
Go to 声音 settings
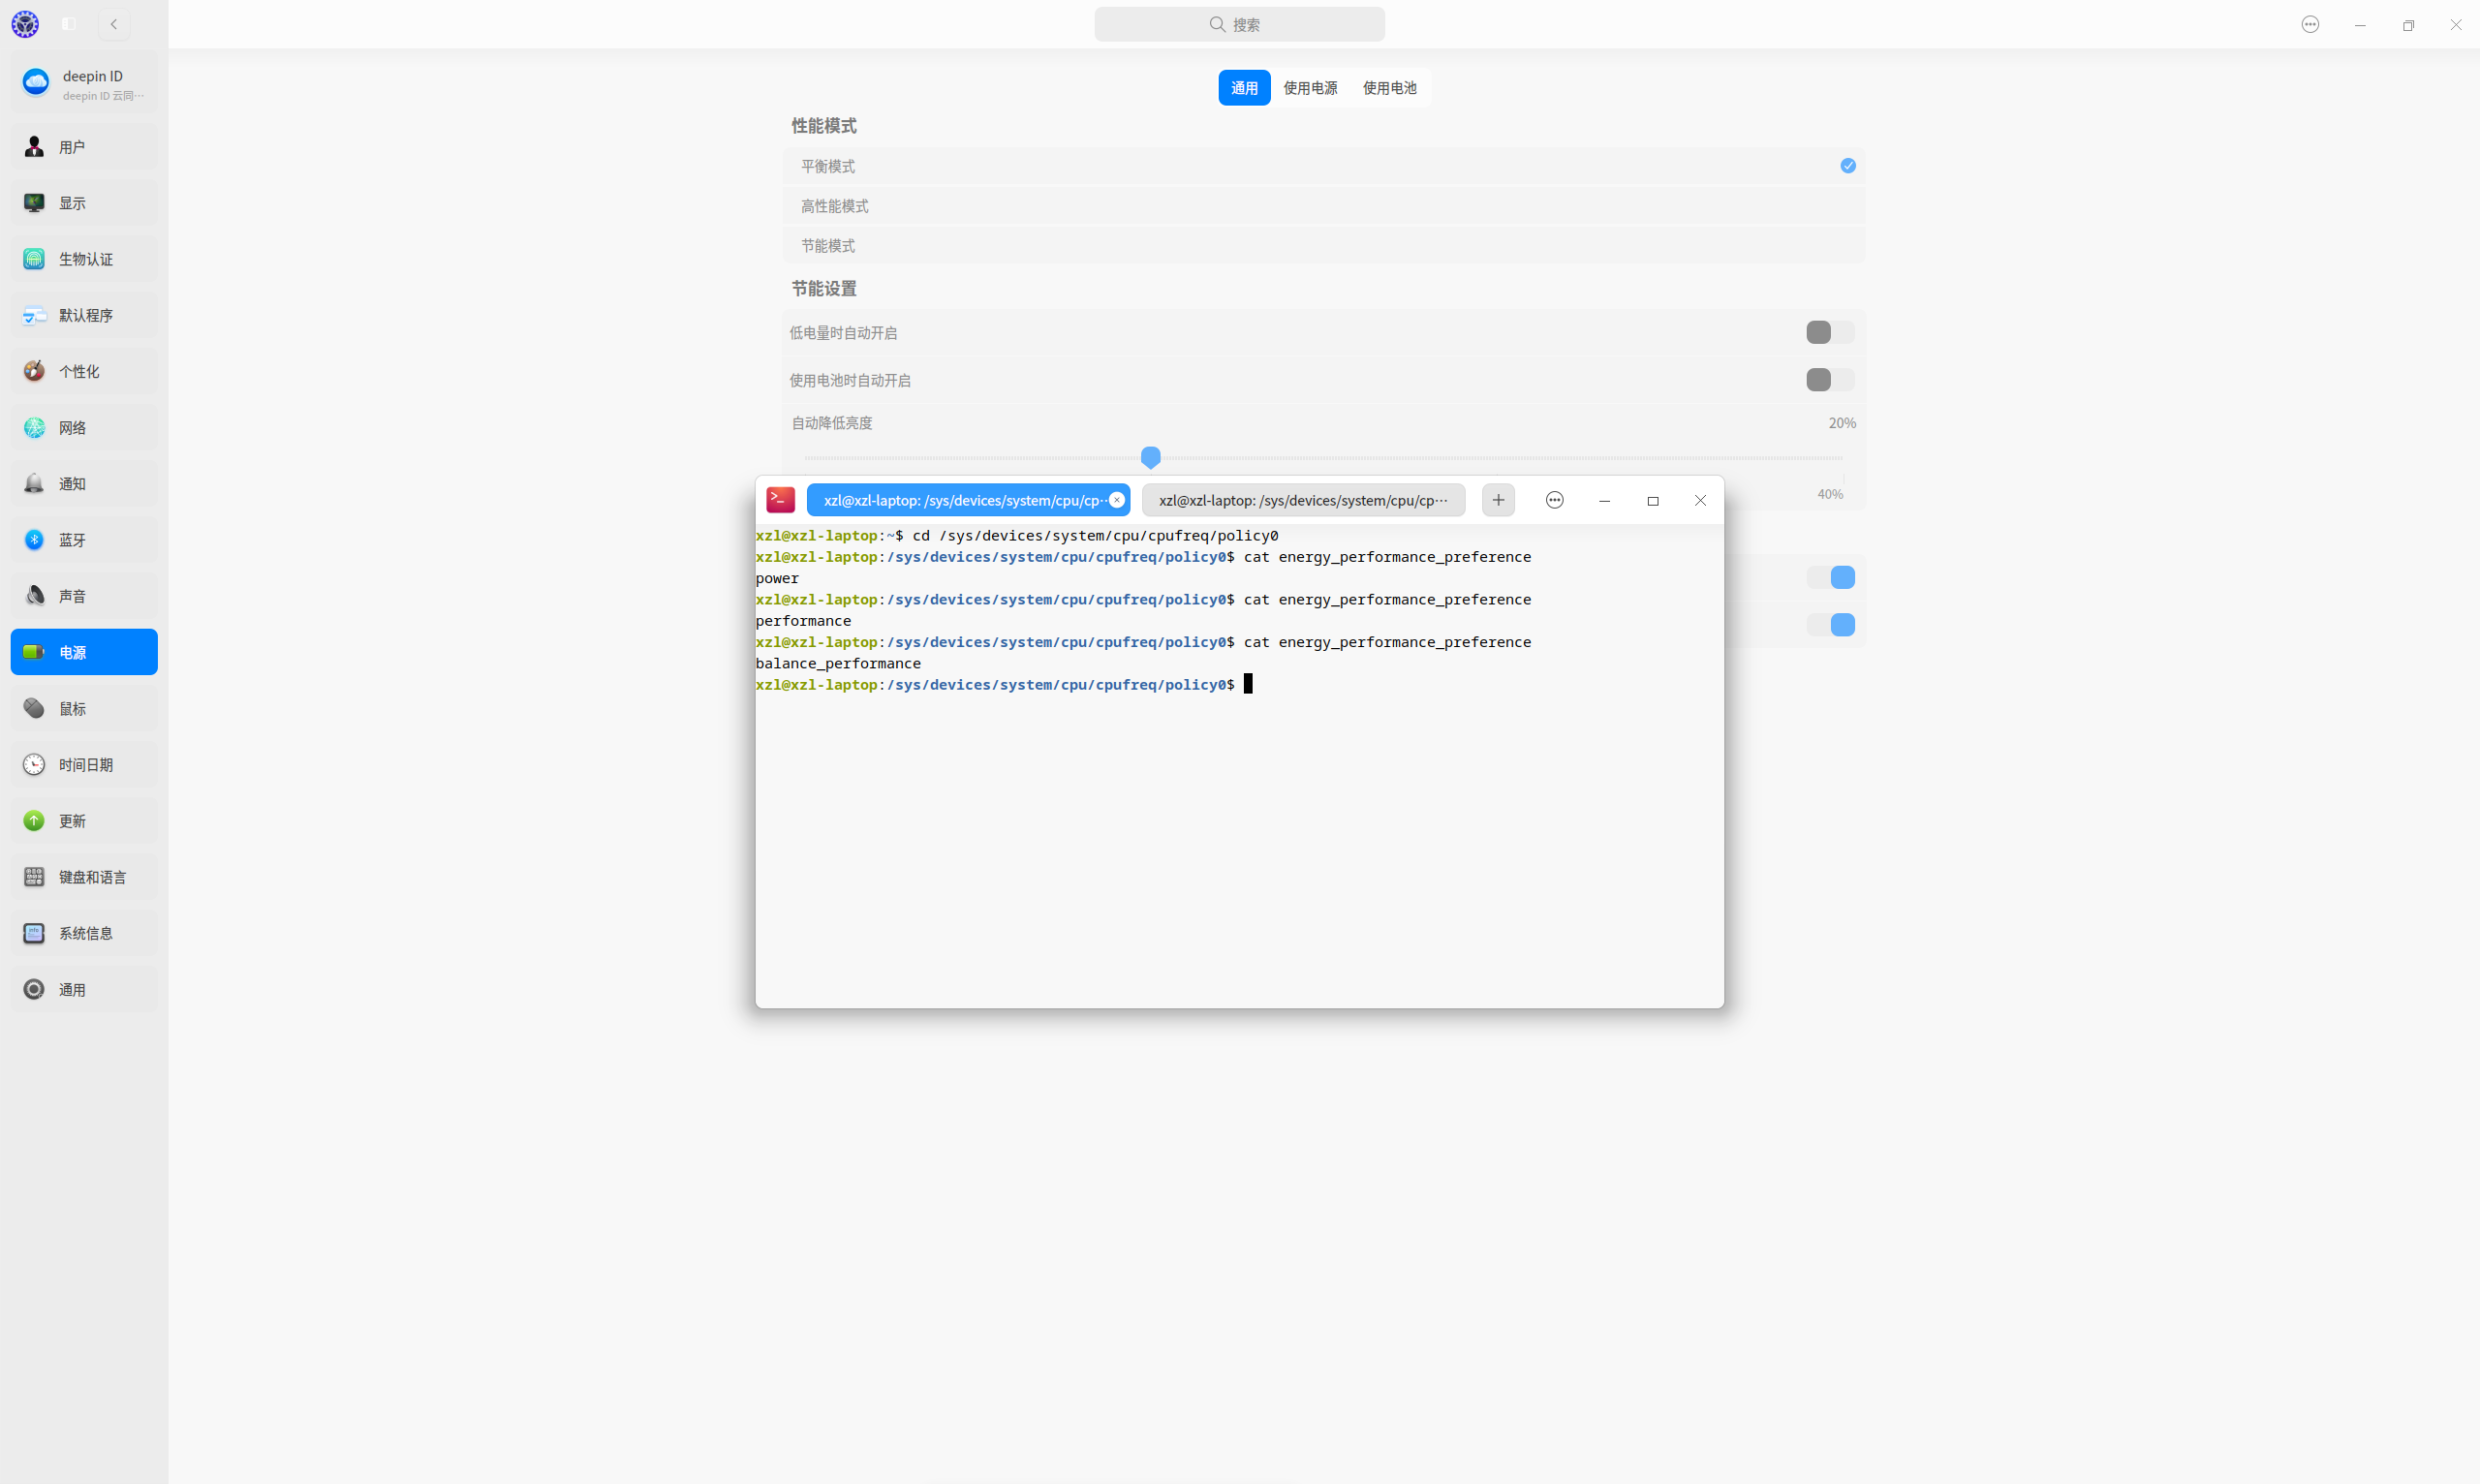(83, 595)
